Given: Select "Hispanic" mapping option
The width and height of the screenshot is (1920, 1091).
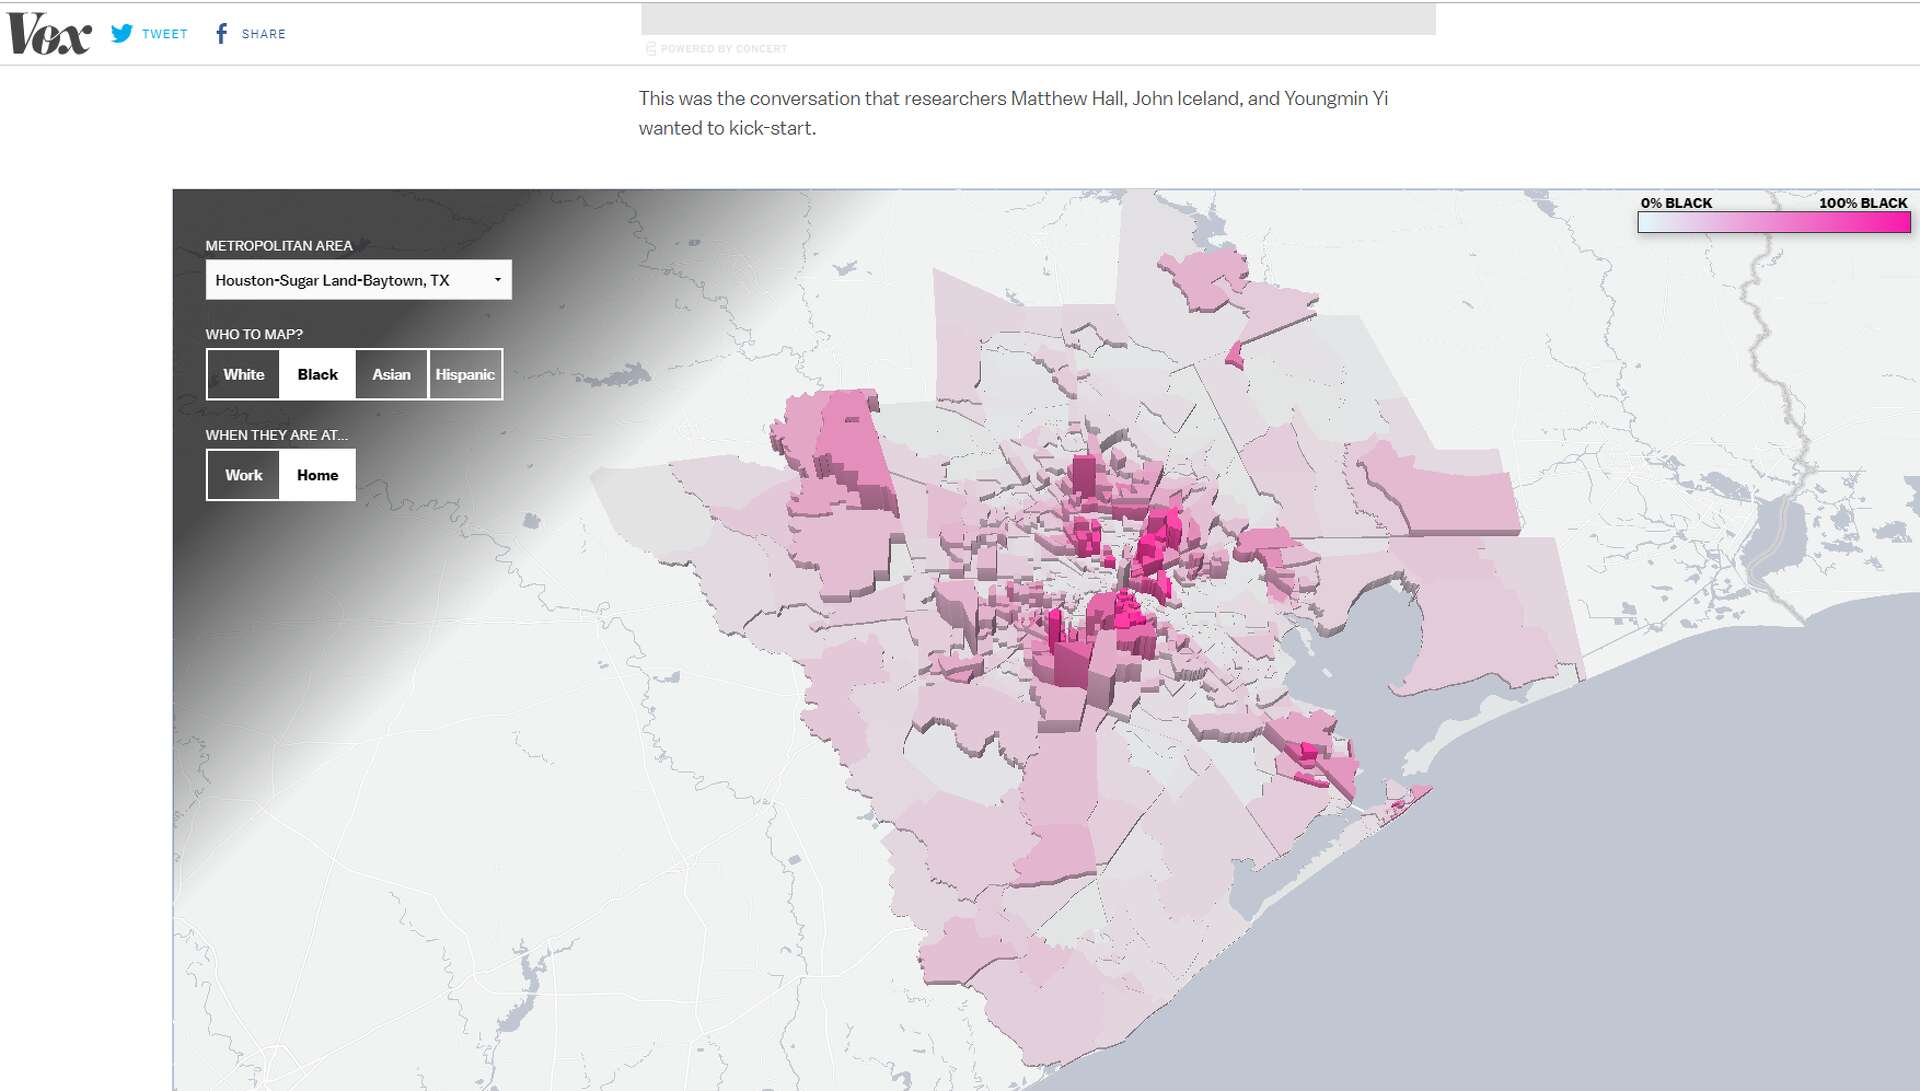Looking at the screenshot, I should pyautogui.click(x=465, y=374).
